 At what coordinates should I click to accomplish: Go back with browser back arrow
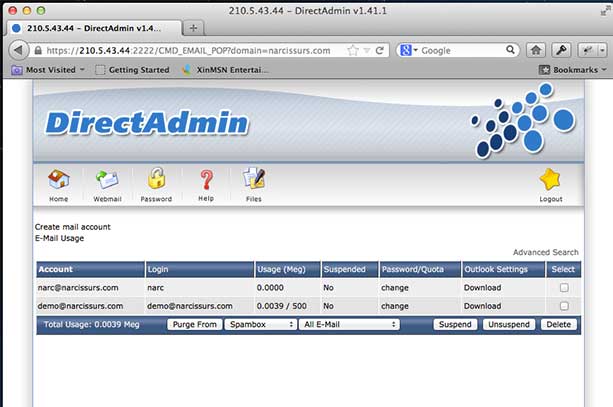click(18, 50)
